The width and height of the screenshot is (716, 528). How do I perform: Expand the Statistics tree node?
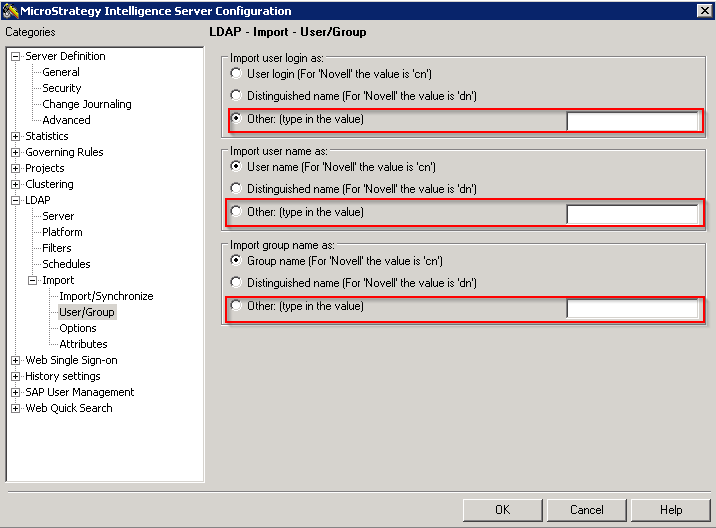pos(16,137)
